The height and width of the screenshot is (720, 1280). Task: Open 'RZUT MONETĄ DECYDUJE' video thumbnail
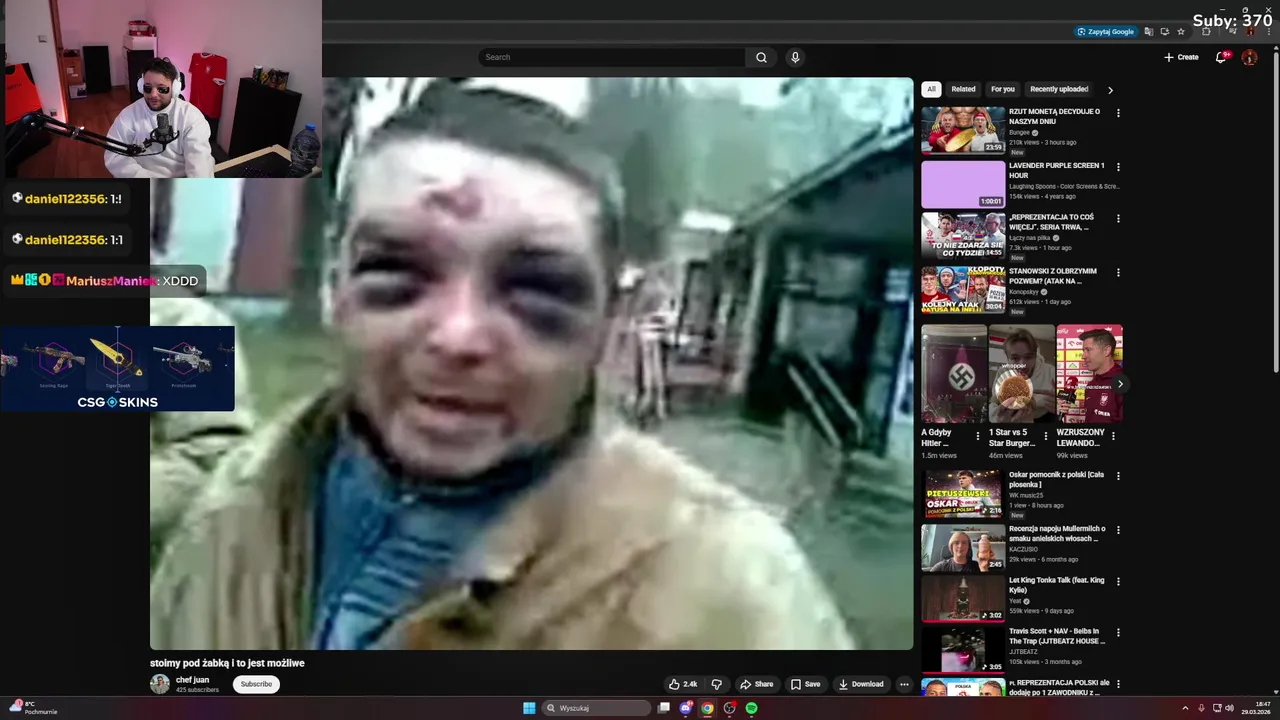(963, 130)
